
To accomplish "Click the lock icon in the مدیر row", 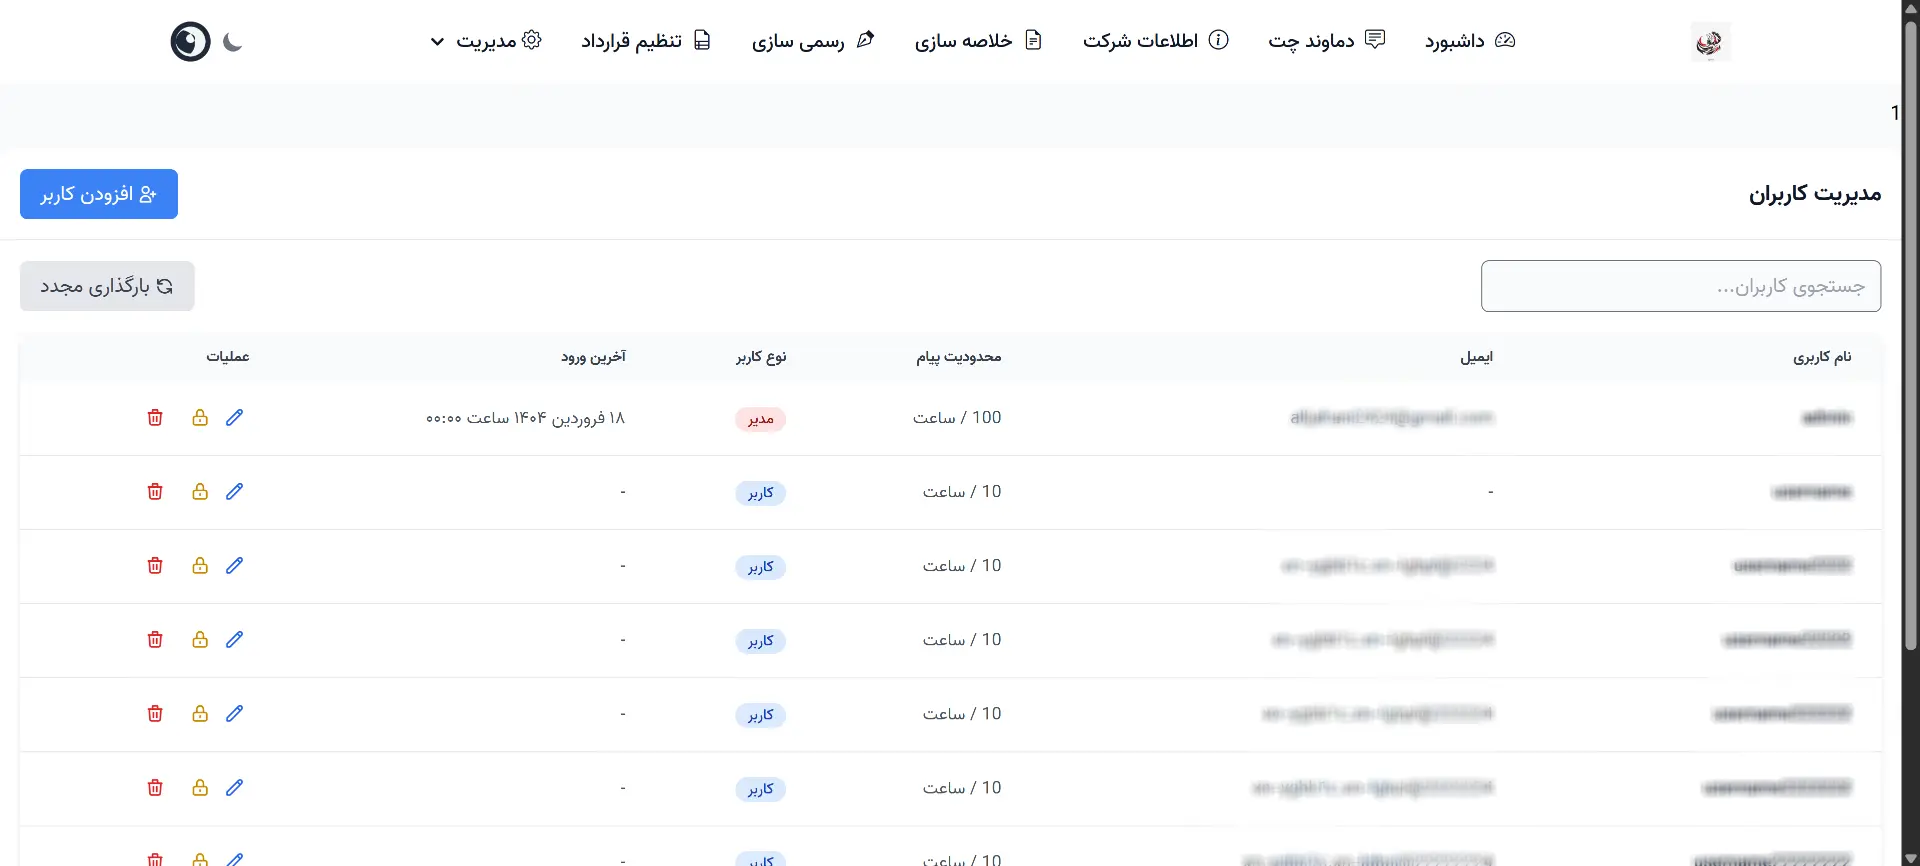I will point(200,417).
